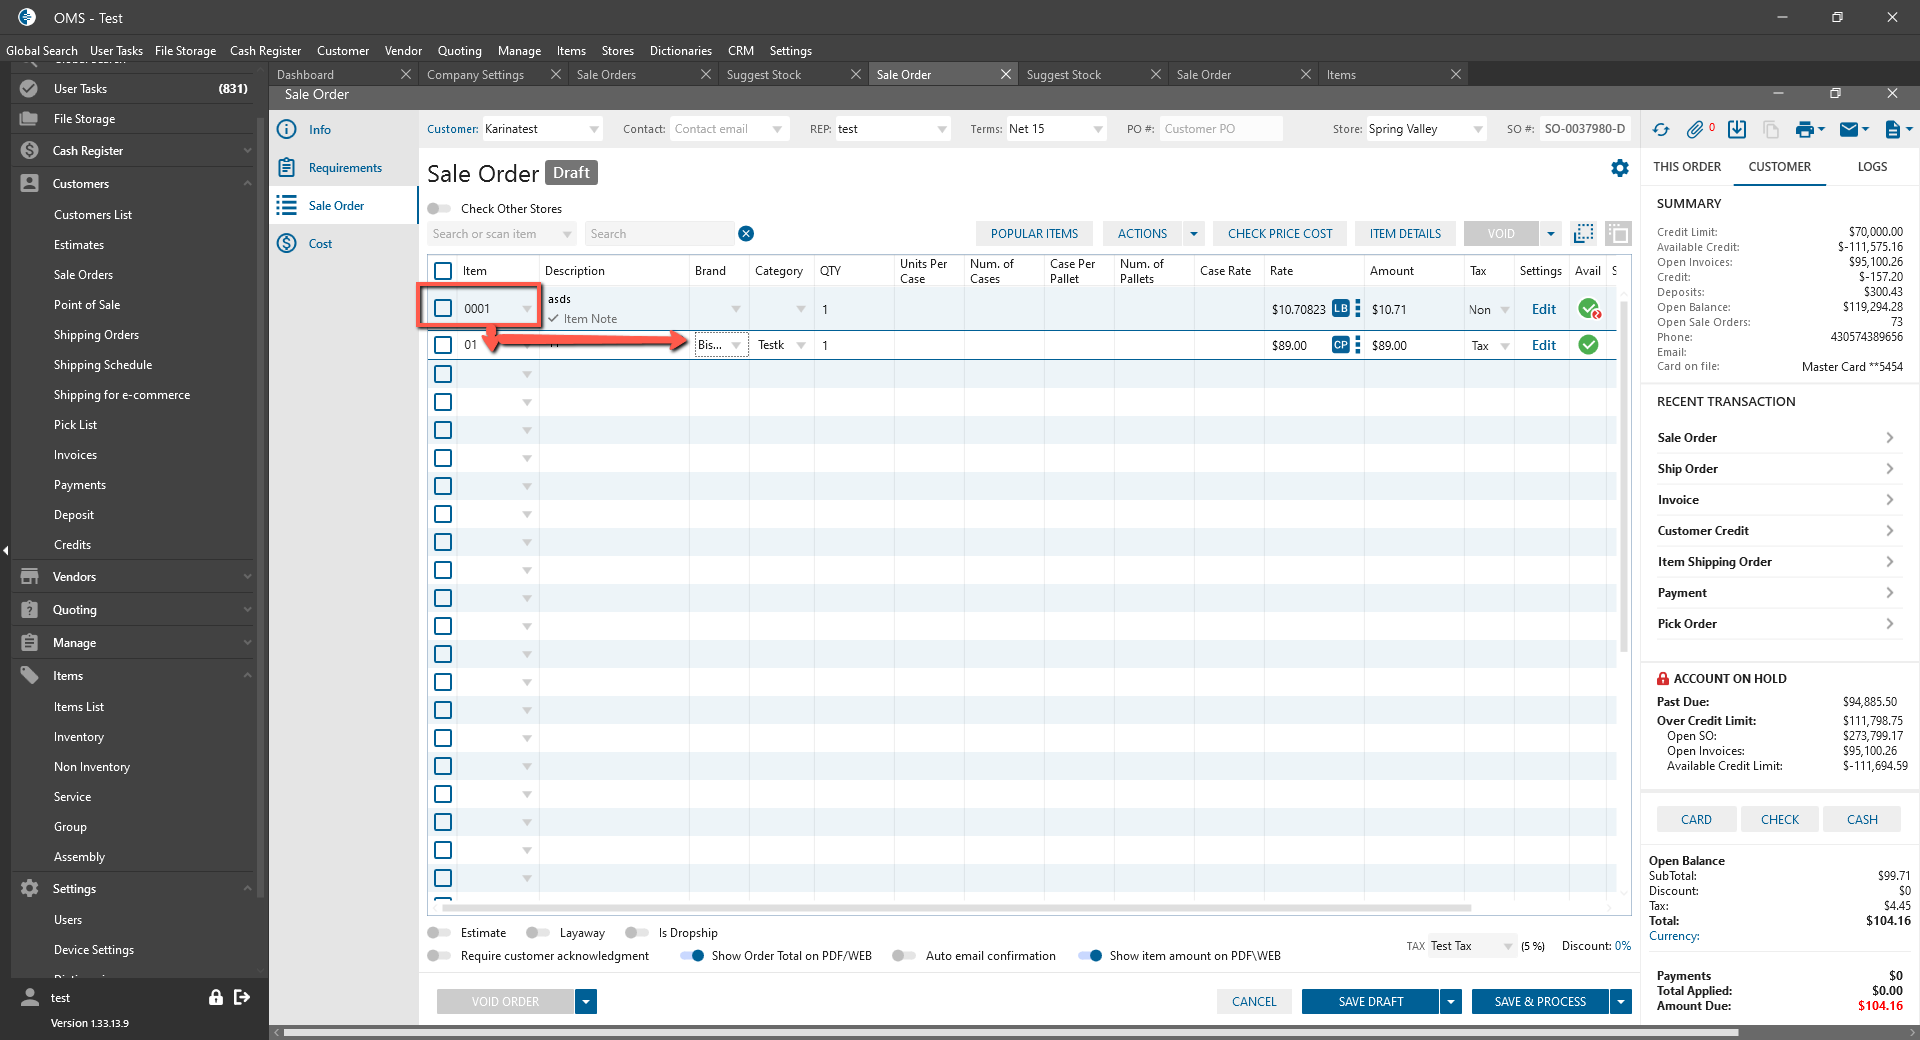Click the download/import icon in the order toolbar
The image size is (1920, 1040).
click(x=1737, y=130)
